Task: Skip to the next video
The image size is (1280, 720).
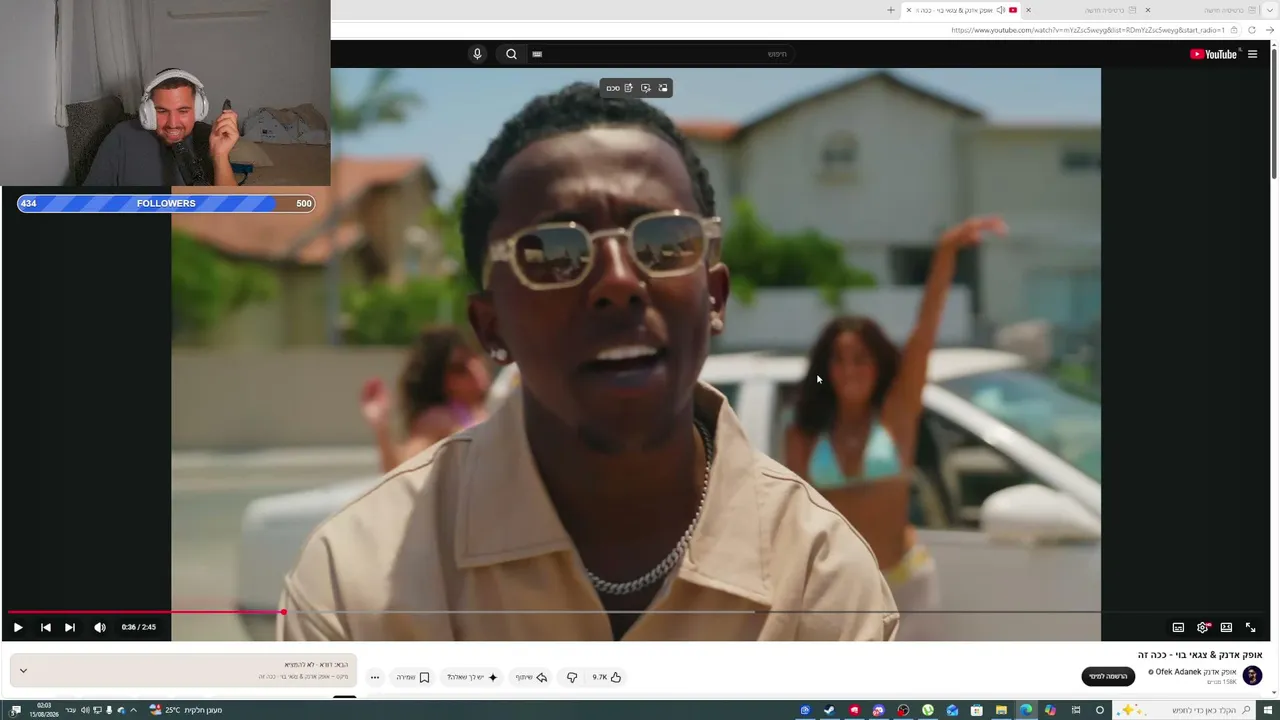Action: pos(70,627)
